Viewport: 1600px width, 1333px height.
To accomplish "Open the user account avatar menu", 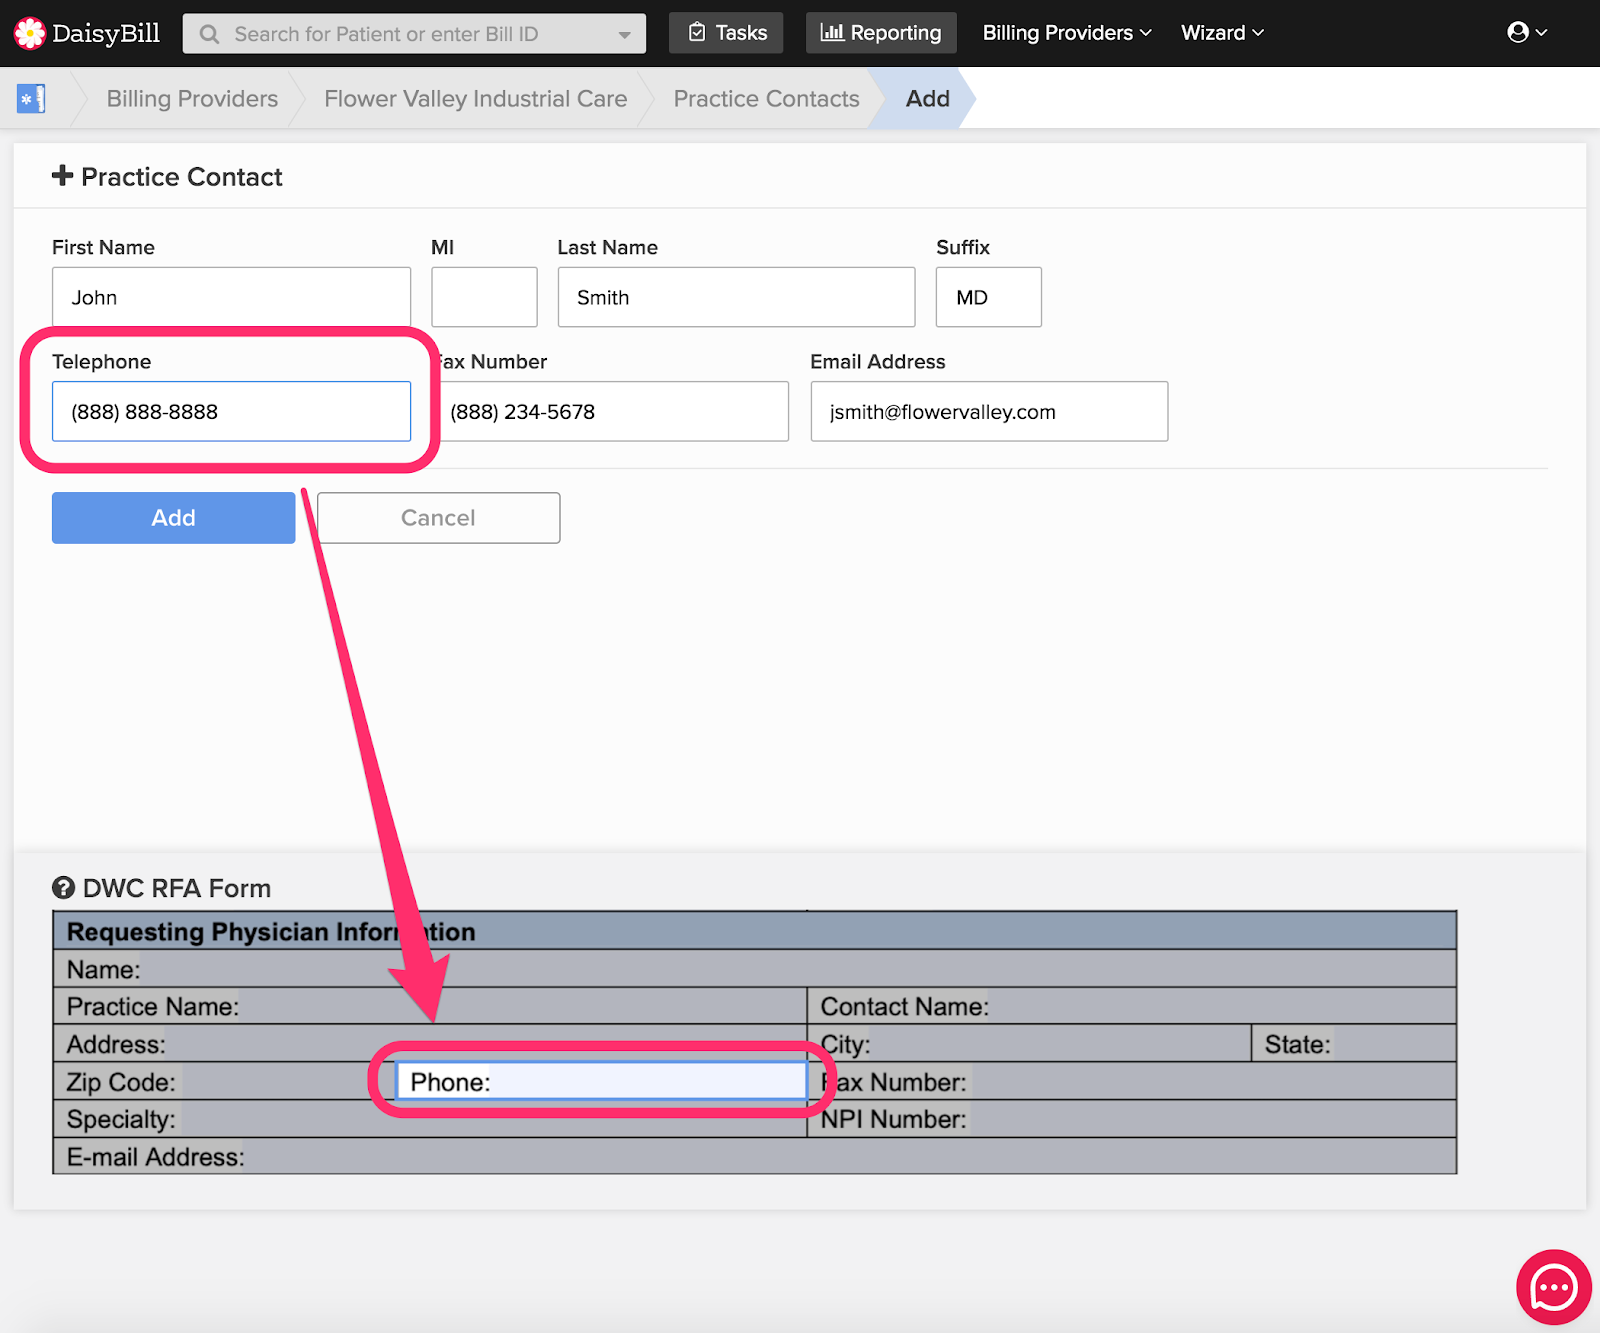I will [x=1526, y=33].
